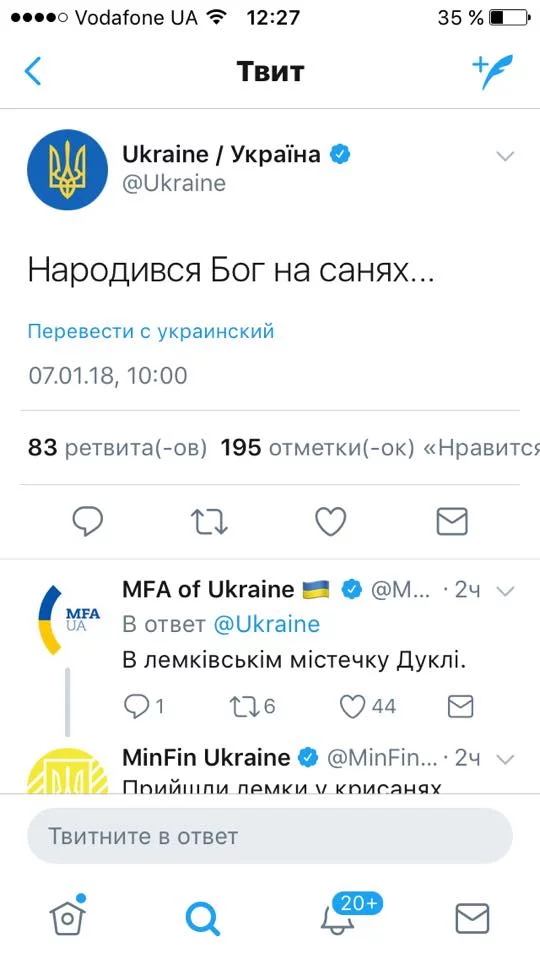Compose a new tweet with the feather icon

point(492,72)
